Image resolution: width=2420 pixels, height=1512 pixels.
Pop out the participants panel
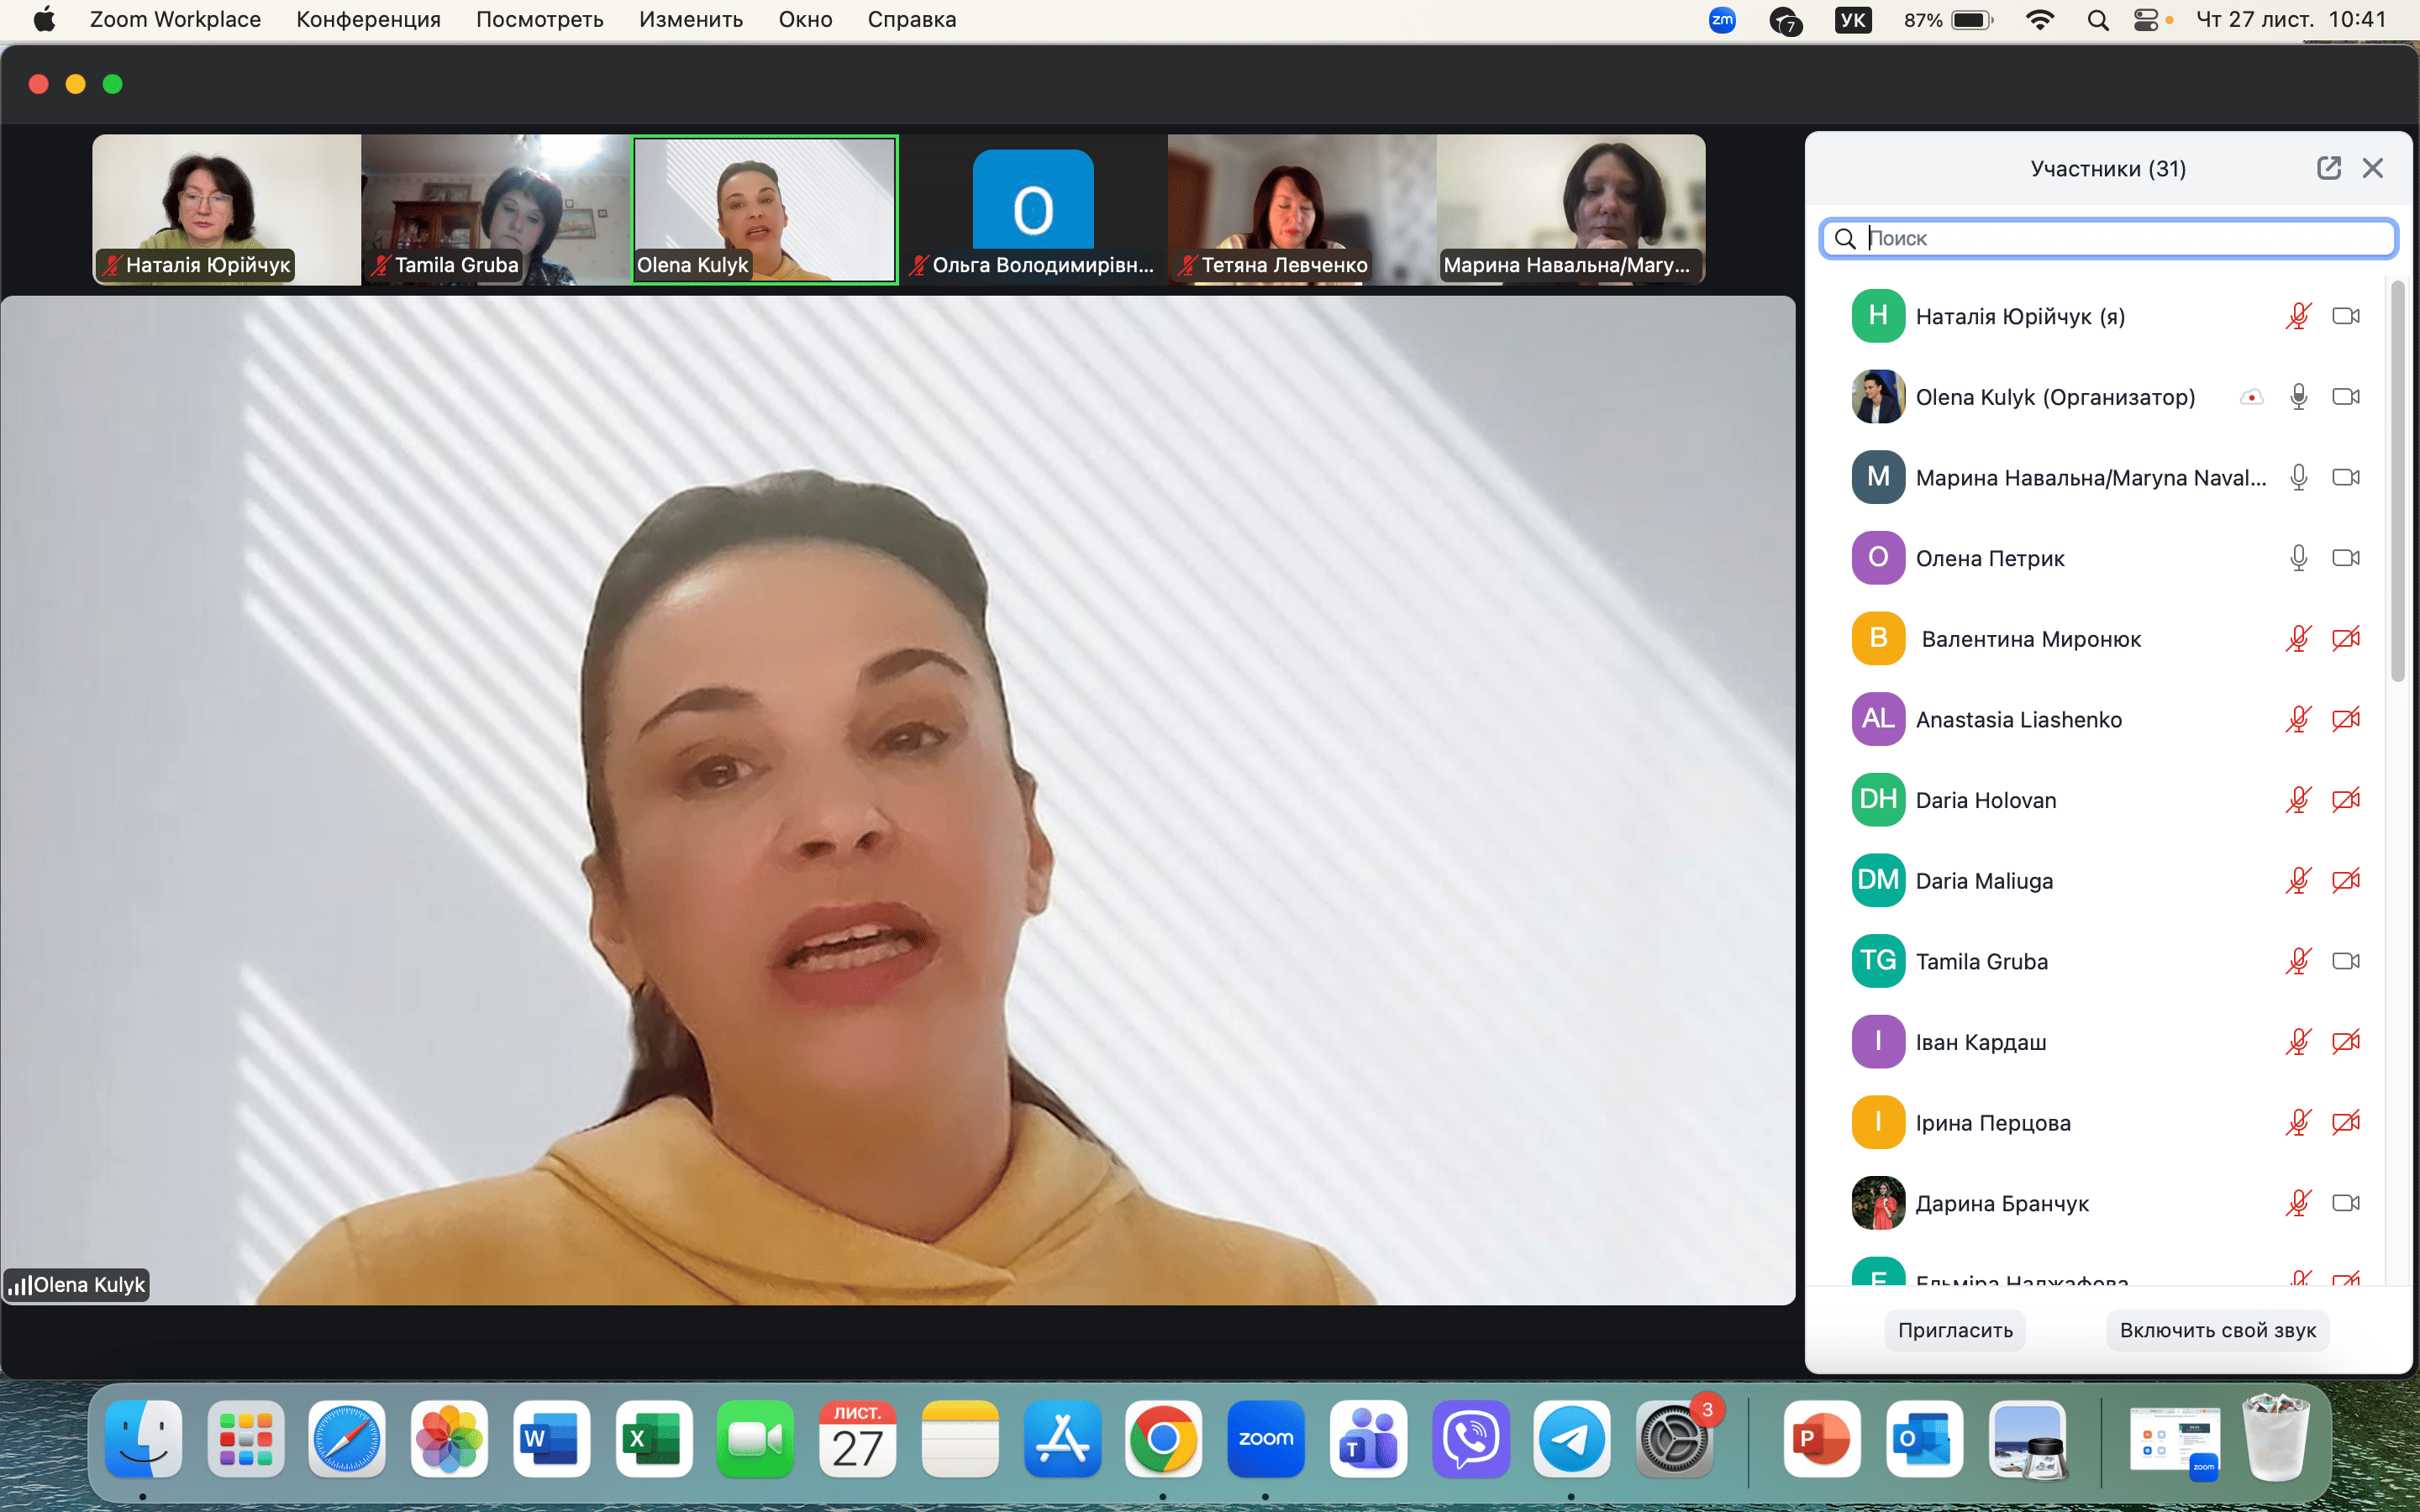point(2328,168)
